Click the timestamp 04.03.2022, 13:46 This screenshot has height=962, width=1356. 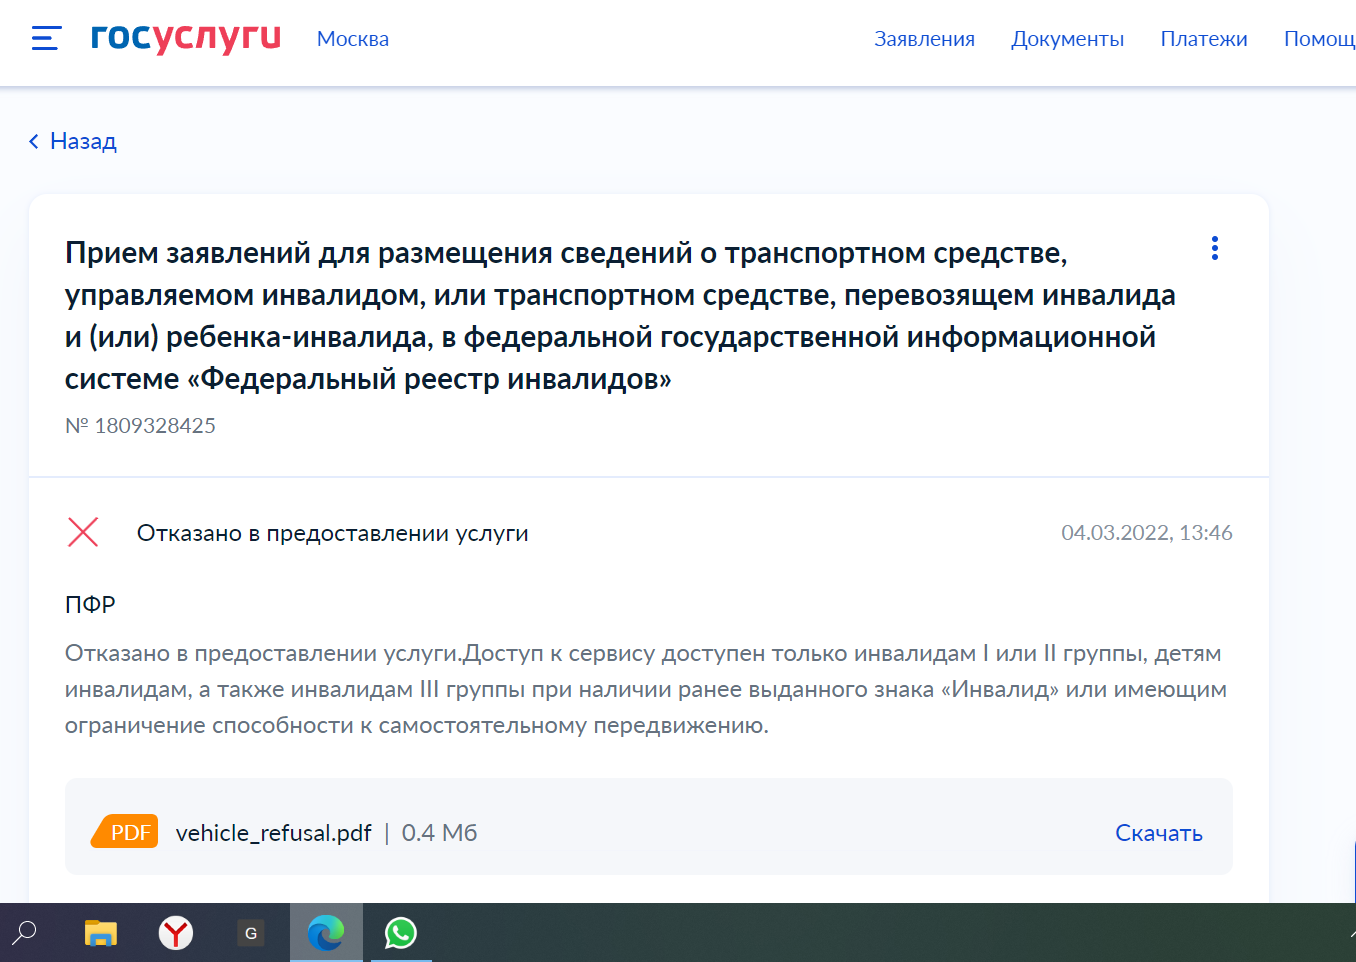1147,532
